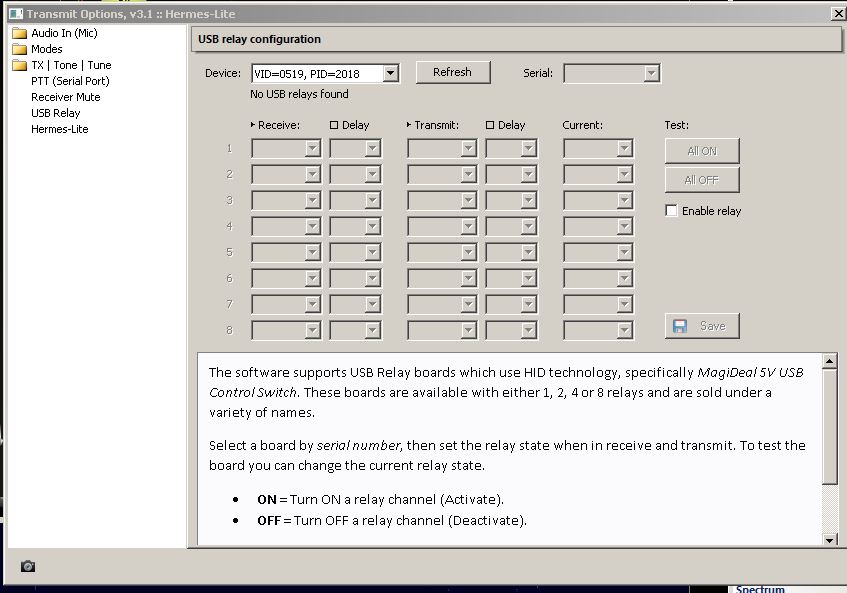Select Hermes-Lite in the sidebar
The height and width of the screenshot is (593, 847).
(60, 129)
